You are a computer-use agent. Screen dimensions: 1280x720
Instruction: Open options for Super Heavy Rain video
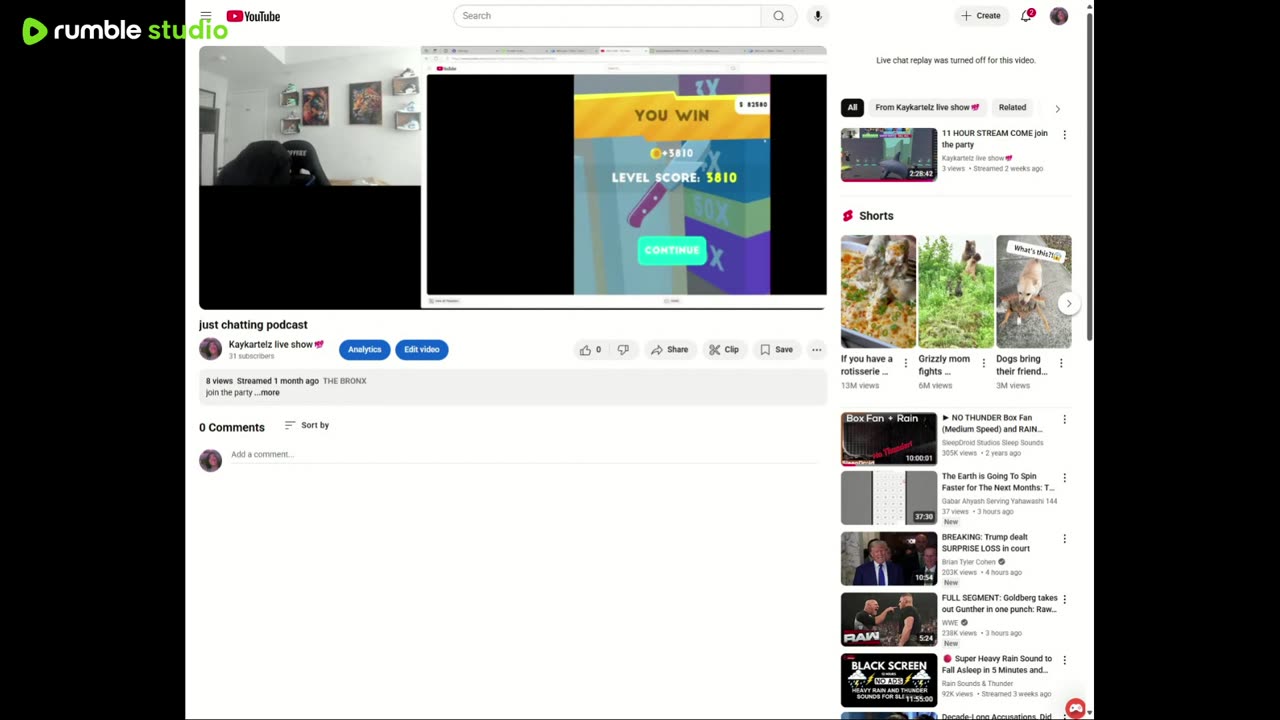click(x=1064, y=661)
